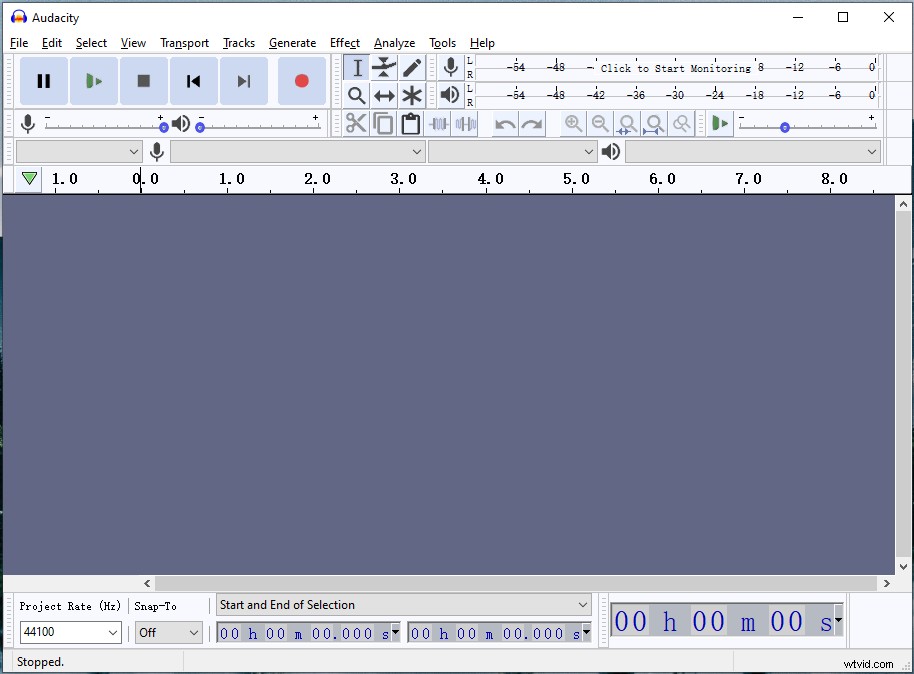Viewport: 914px width, 674px height.
Task: Open the Effect menu
Action: (345, 43)
